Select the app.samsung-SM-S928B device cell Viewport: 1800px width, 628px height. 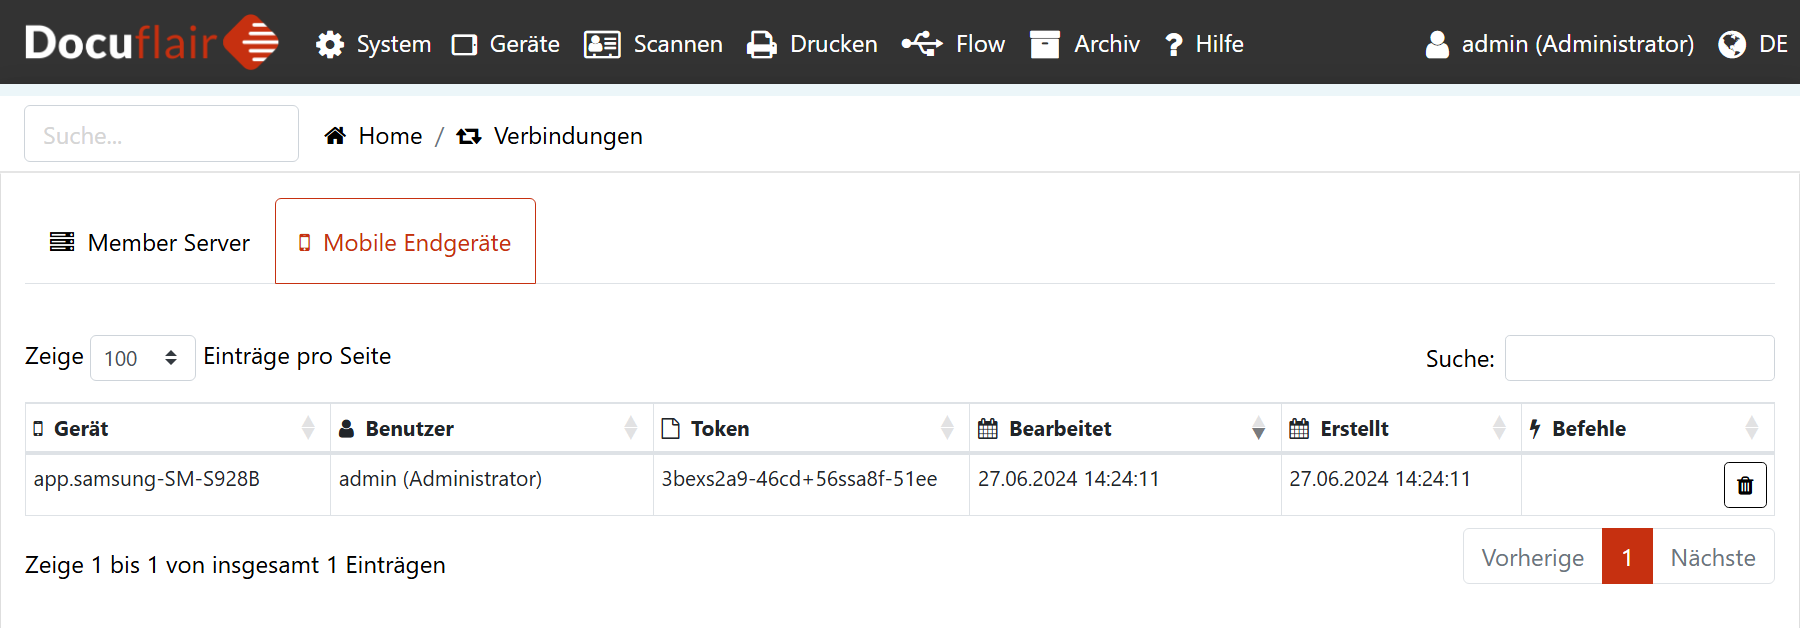(x=178, y=485)
